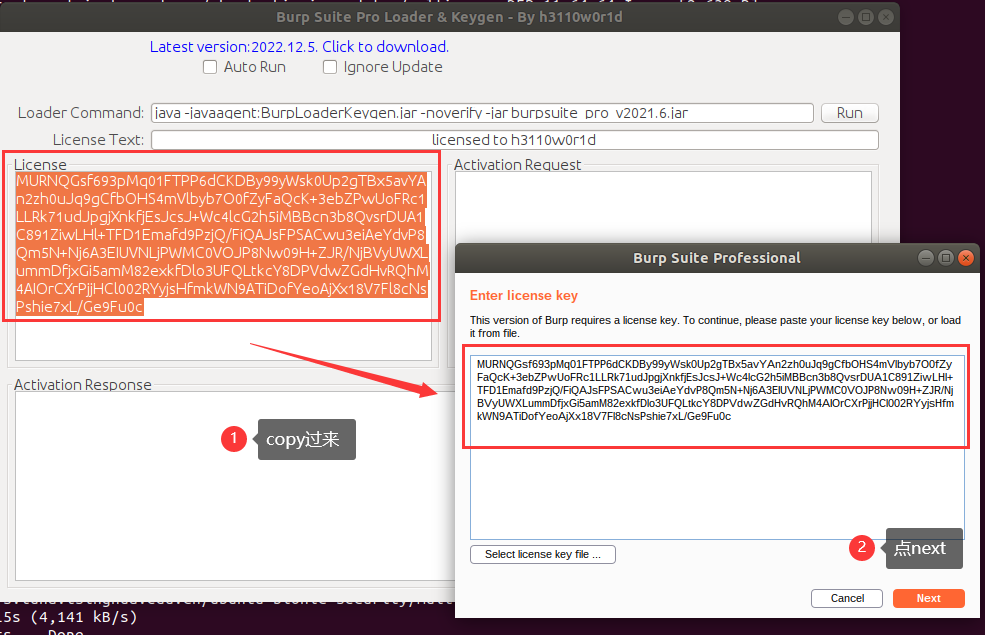Minimize the Burp Suite Professional dialog
The image size is (985, 635).
coord(925,258)
